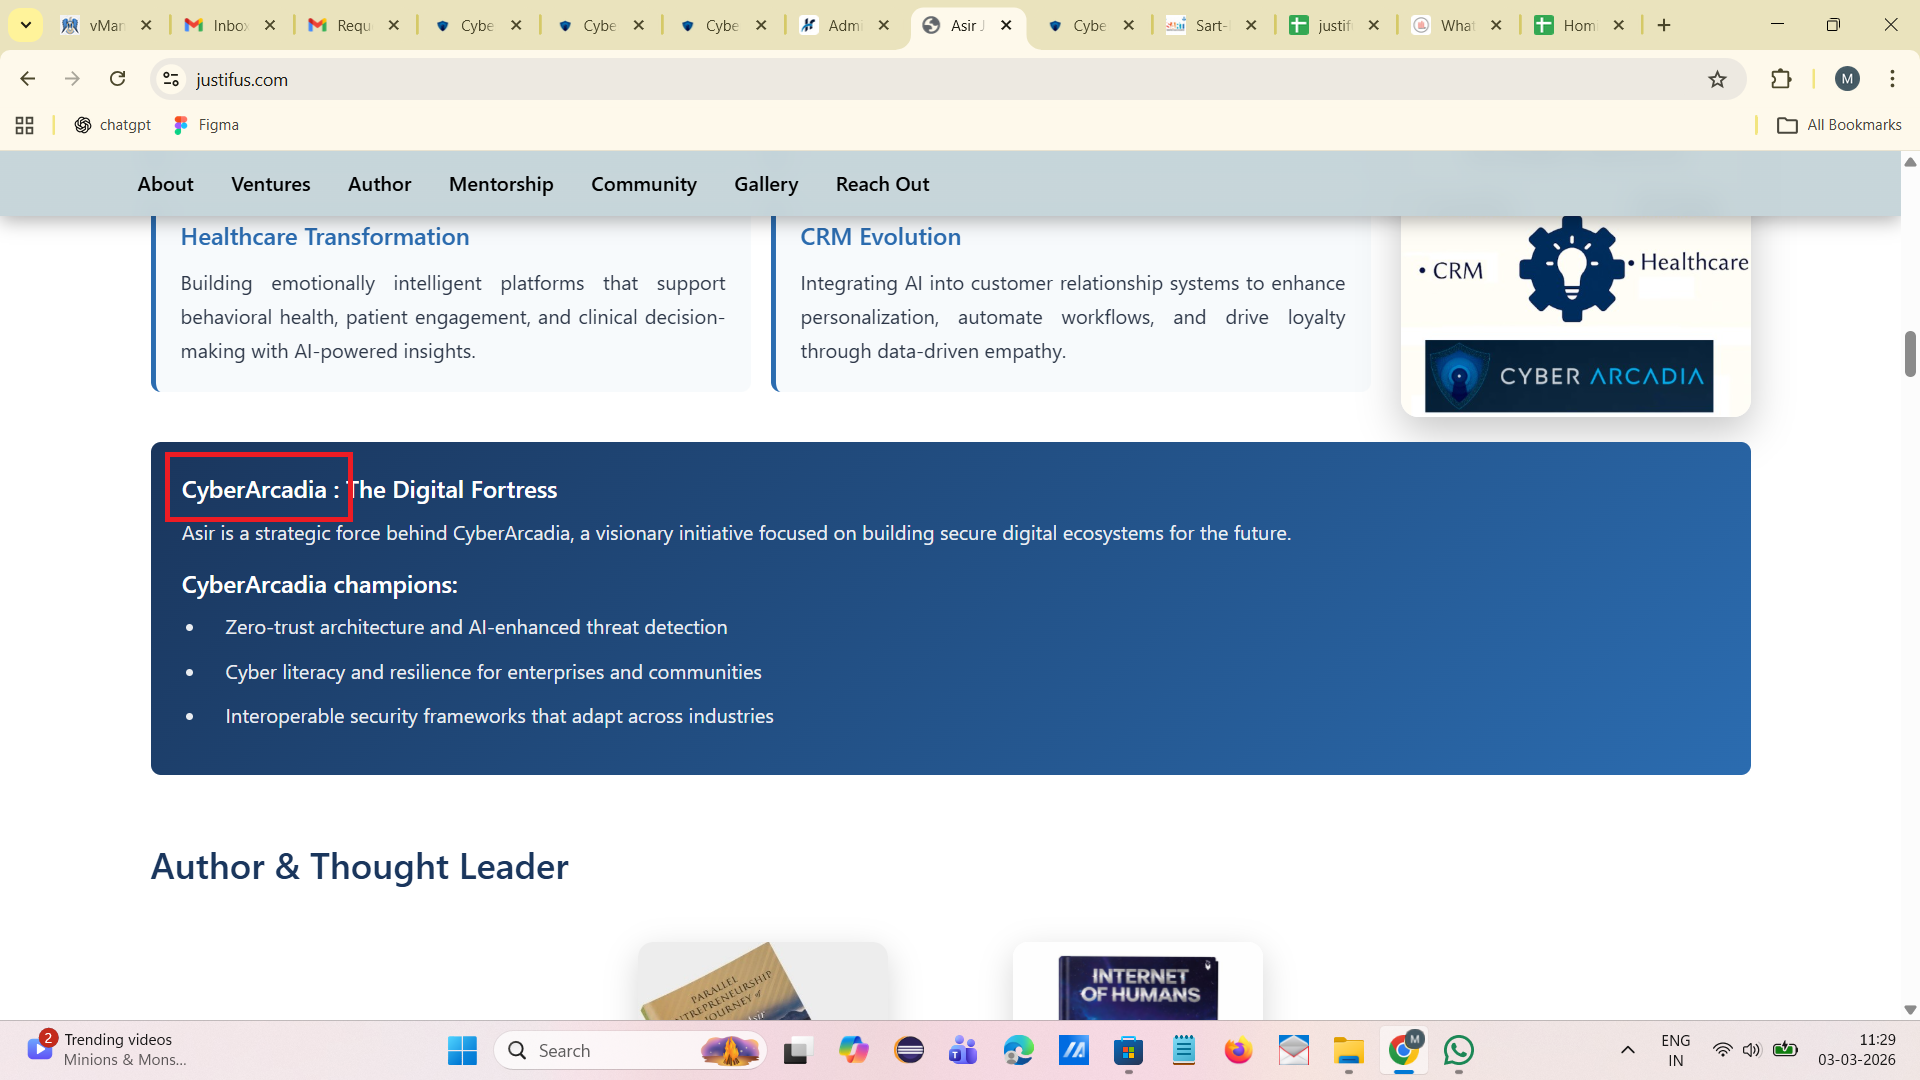Expand the tab search dropdown chevron
Screen dimensions: 1920x1080
pos(26,25)
